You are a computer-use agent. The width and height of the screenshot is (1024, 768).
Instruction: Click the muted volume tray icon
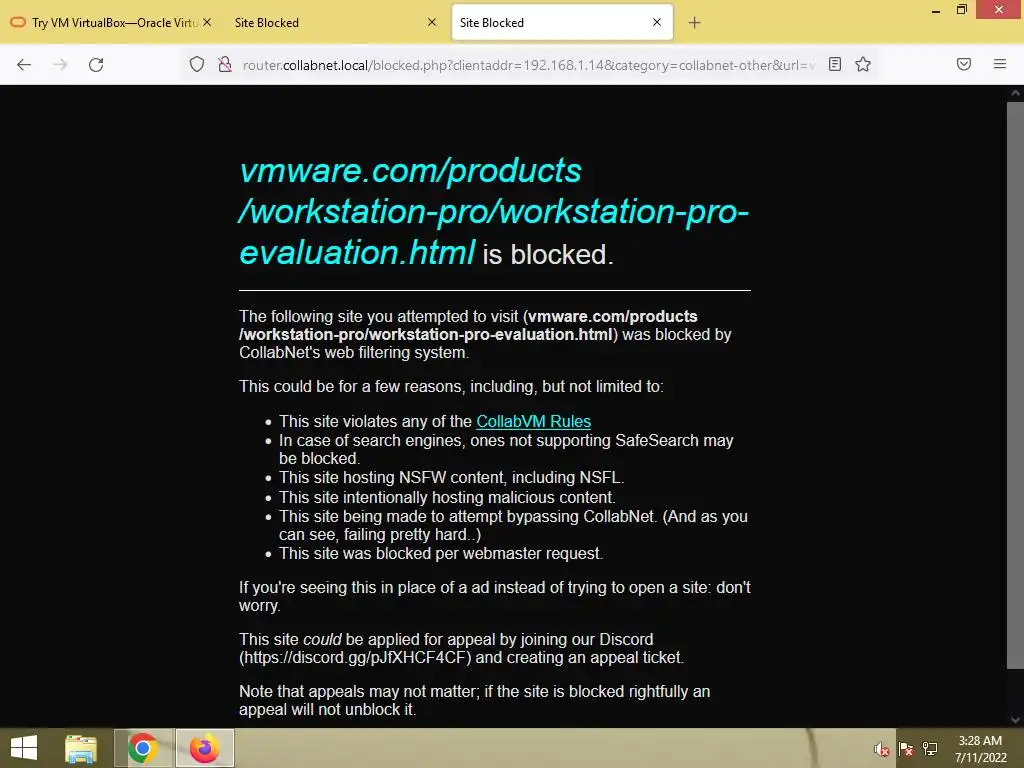pyautogui.click(x=882, y=749)
